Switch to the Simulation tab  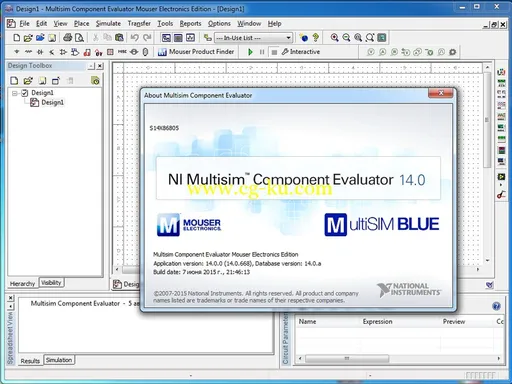pos(59,360)
